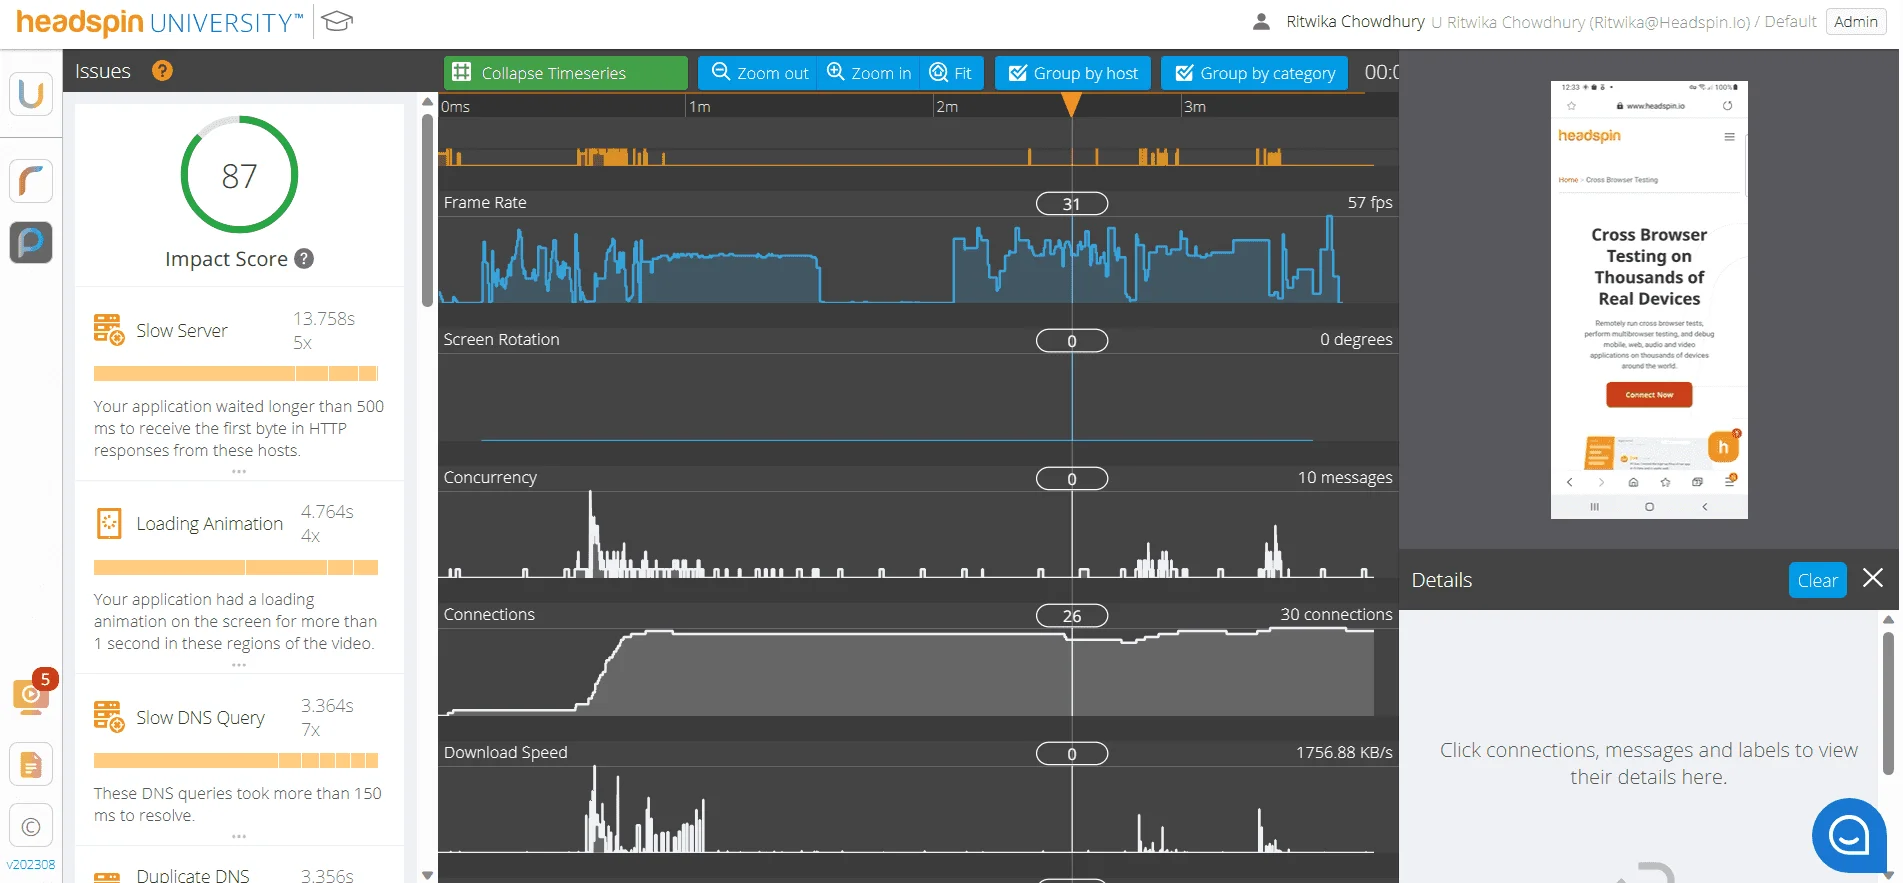Click the Frame Rate label
Image resolution: width=1903 pixels, height=883 pixels.
click(485, 203)
